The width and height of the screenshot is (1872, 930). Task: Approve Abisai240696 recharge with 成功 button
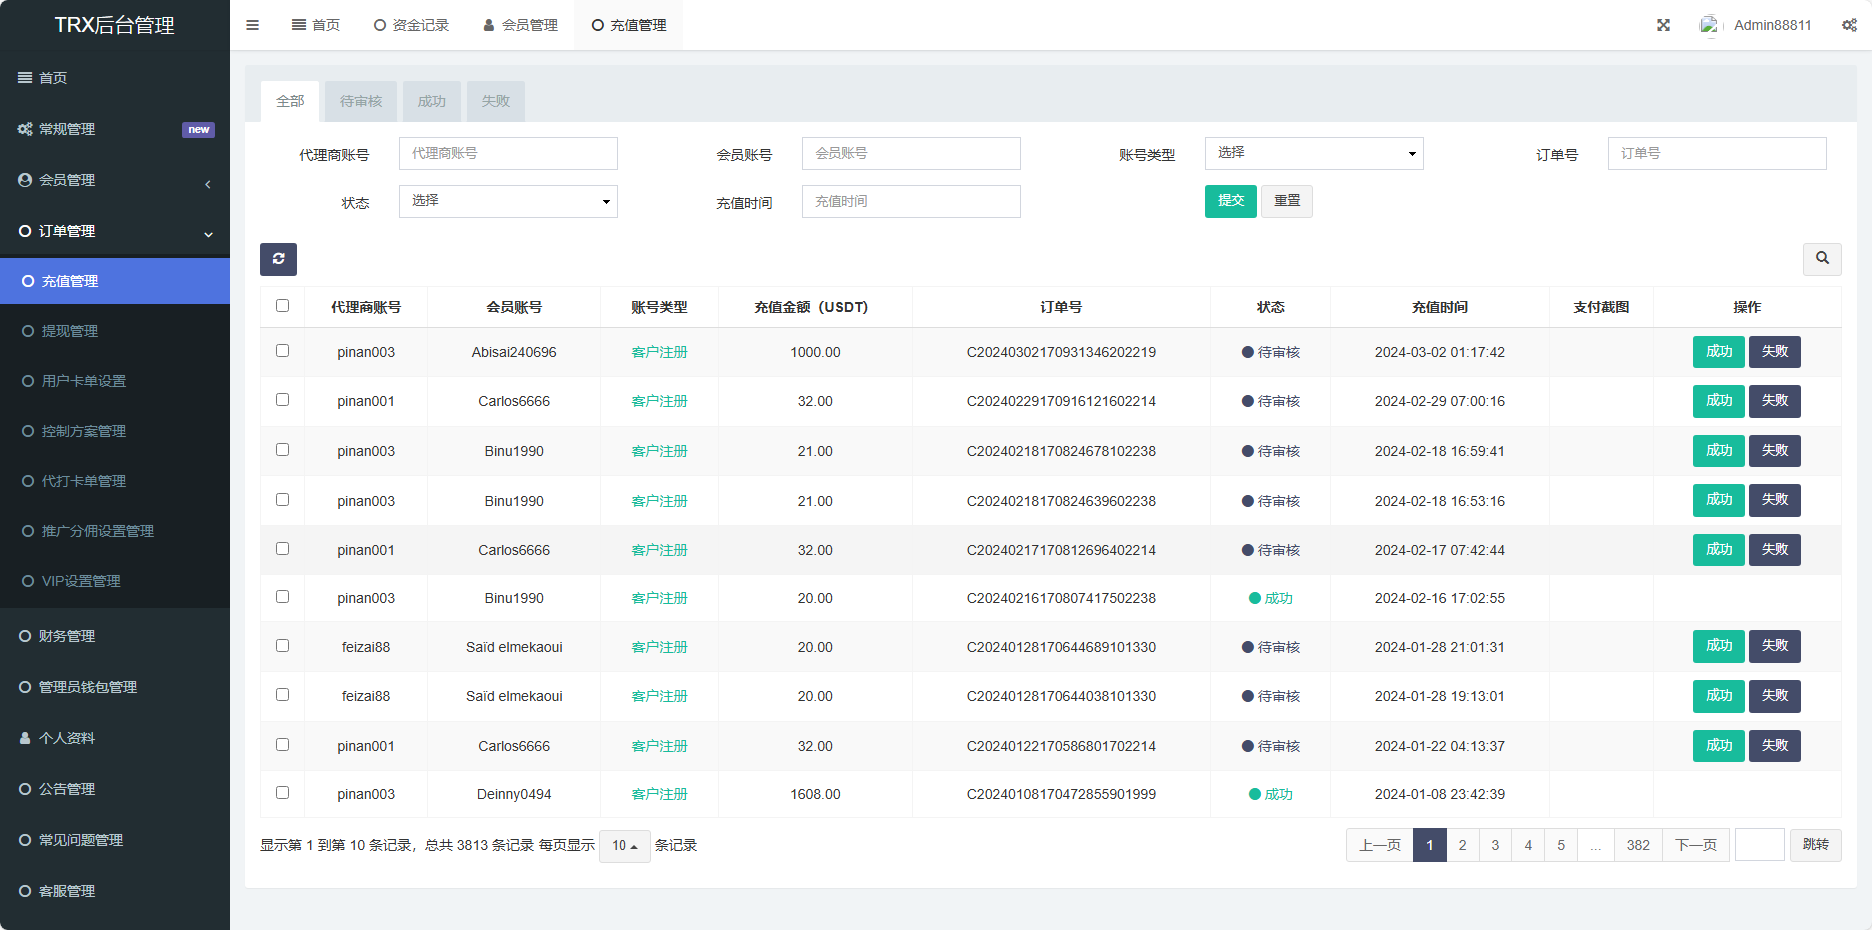1719,352
